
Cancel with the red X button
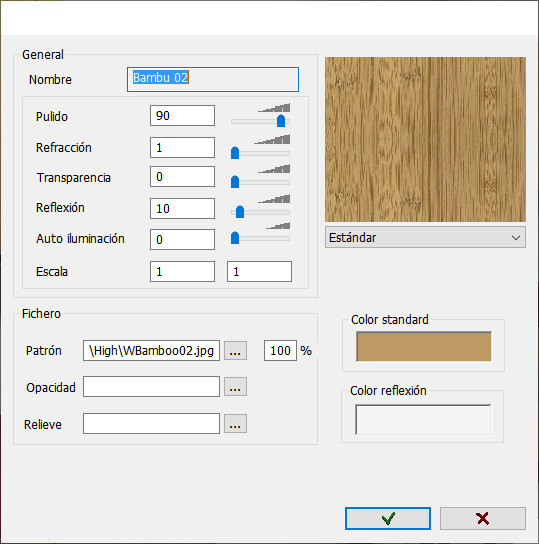pyautogui.click(x=483, y=518)
